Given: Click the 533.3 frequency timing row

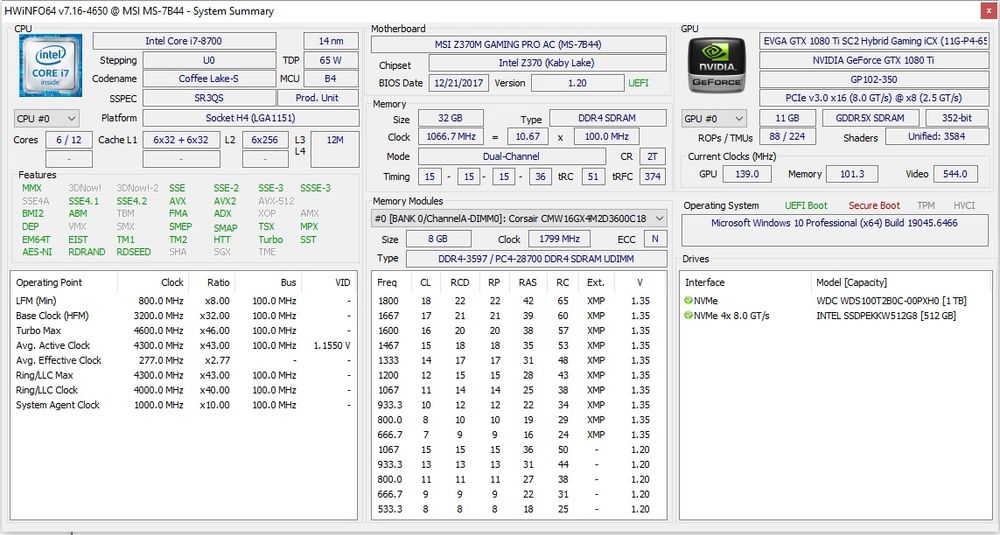Looking at the screenshot, I should 518,509.
